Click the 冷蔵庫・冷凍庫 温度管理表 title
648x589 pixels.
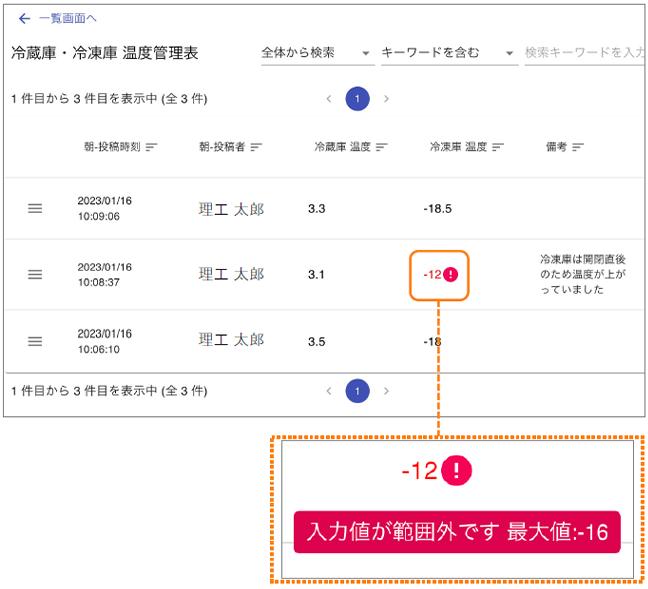click(x=105, y=53)
